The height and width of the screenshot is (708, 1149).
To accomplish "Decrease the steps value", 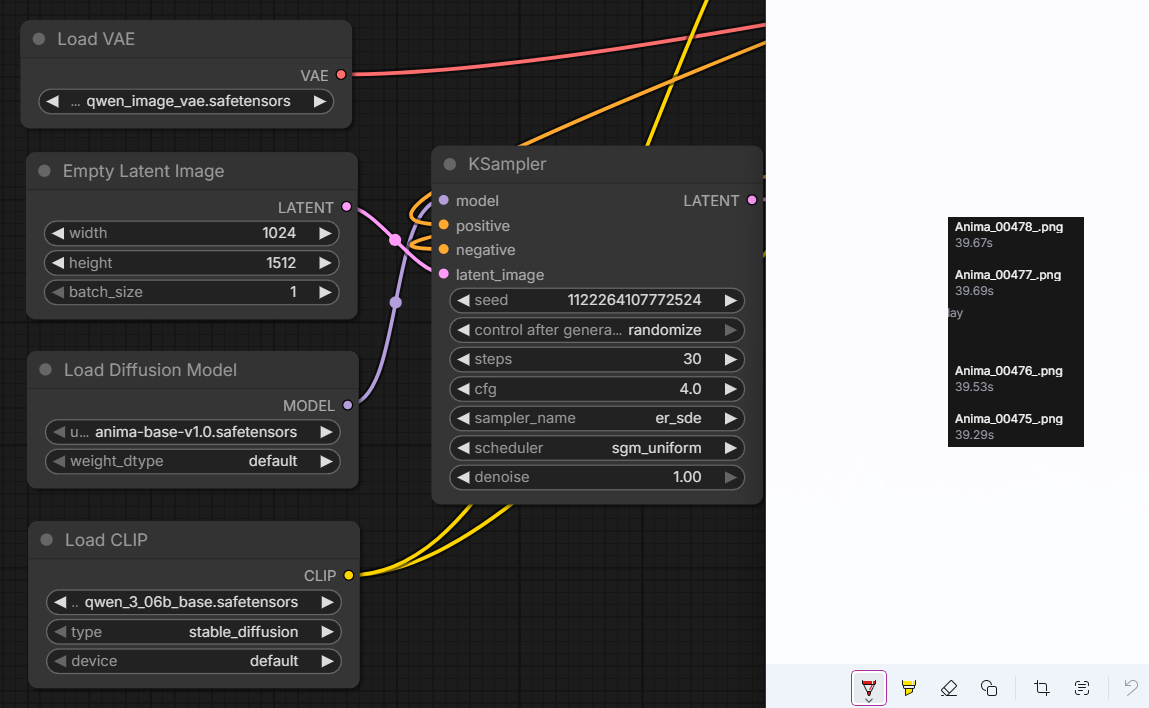I will [463, 359].
